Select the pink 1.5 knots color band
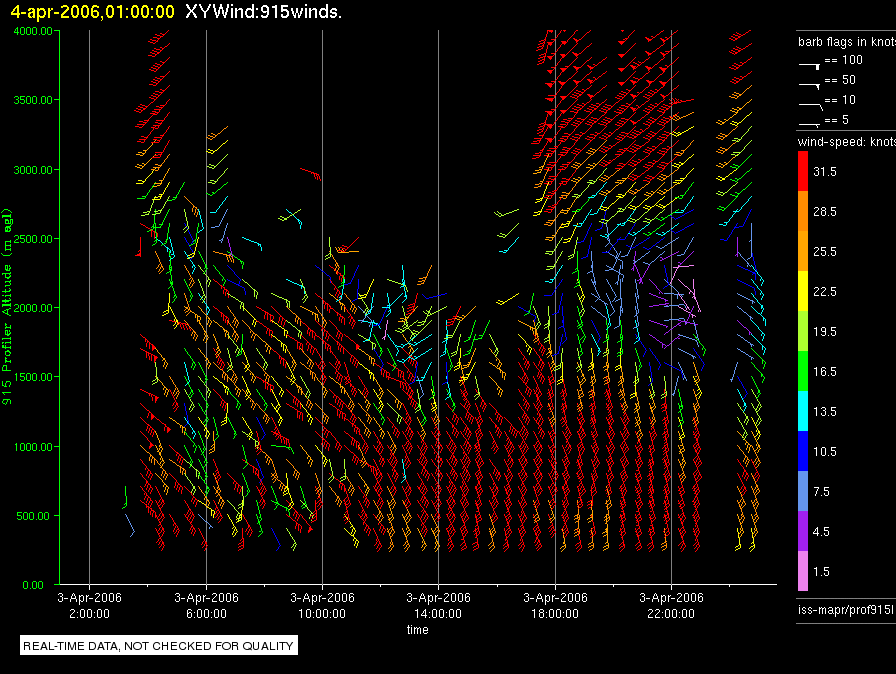 click(803, 571)
